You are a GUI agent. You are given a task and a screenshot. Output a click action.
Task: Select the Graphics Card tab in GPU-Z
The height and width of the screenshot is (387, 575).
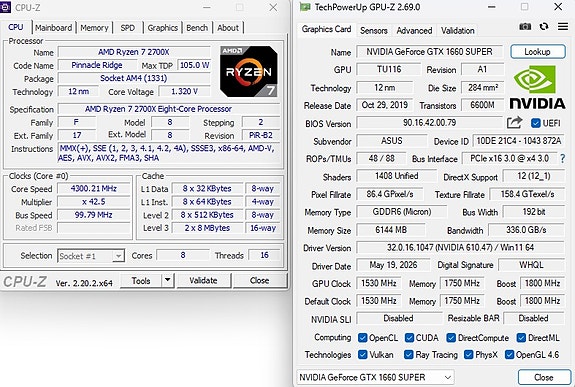tap(326, 29)
